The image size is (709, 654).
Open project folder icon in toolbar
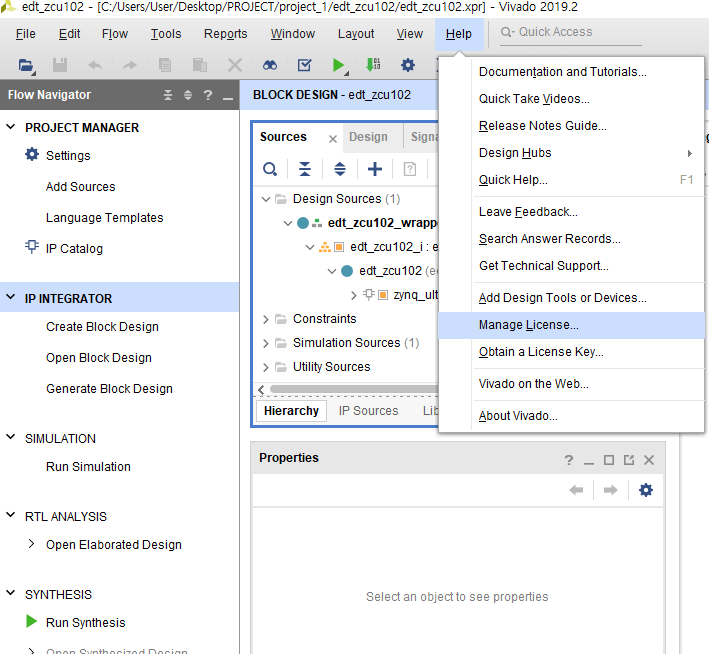pos(26,66)
